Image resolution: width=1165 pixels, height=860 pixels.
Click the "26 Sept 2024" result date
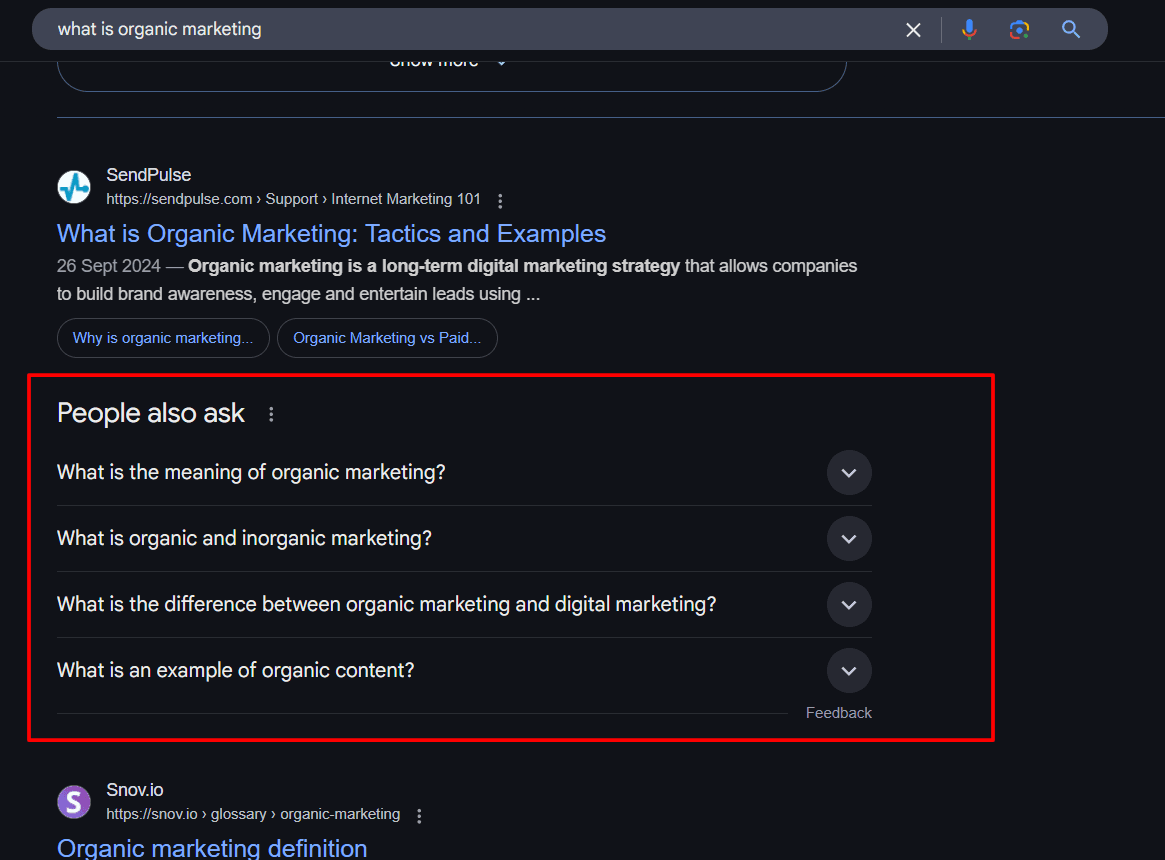pos(108,266)
